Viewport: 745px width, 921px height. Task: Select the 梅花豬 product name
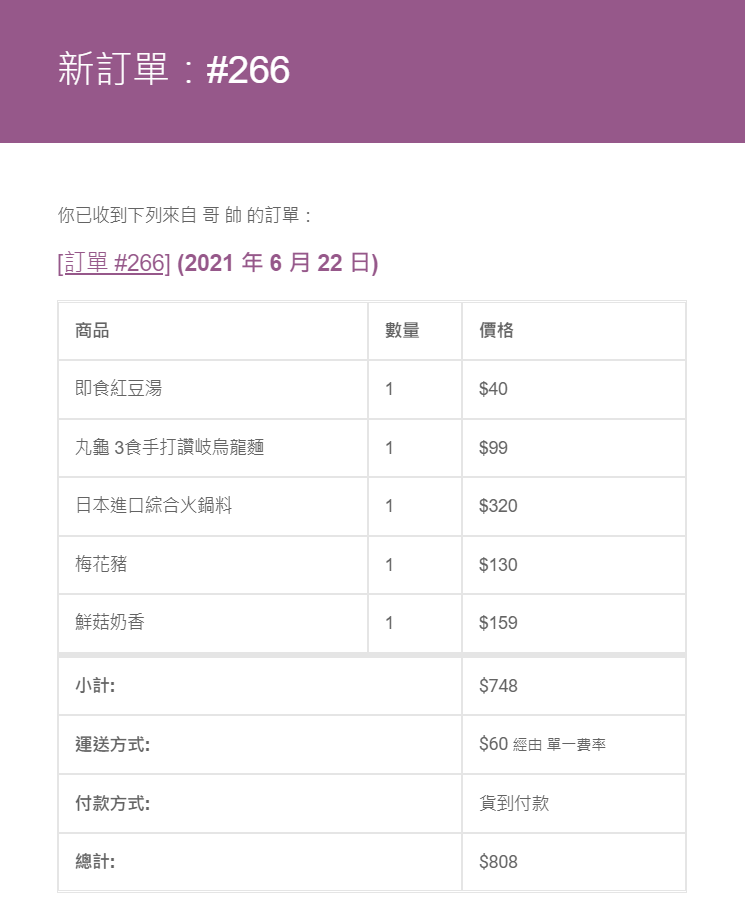click(x=101, y=564)
